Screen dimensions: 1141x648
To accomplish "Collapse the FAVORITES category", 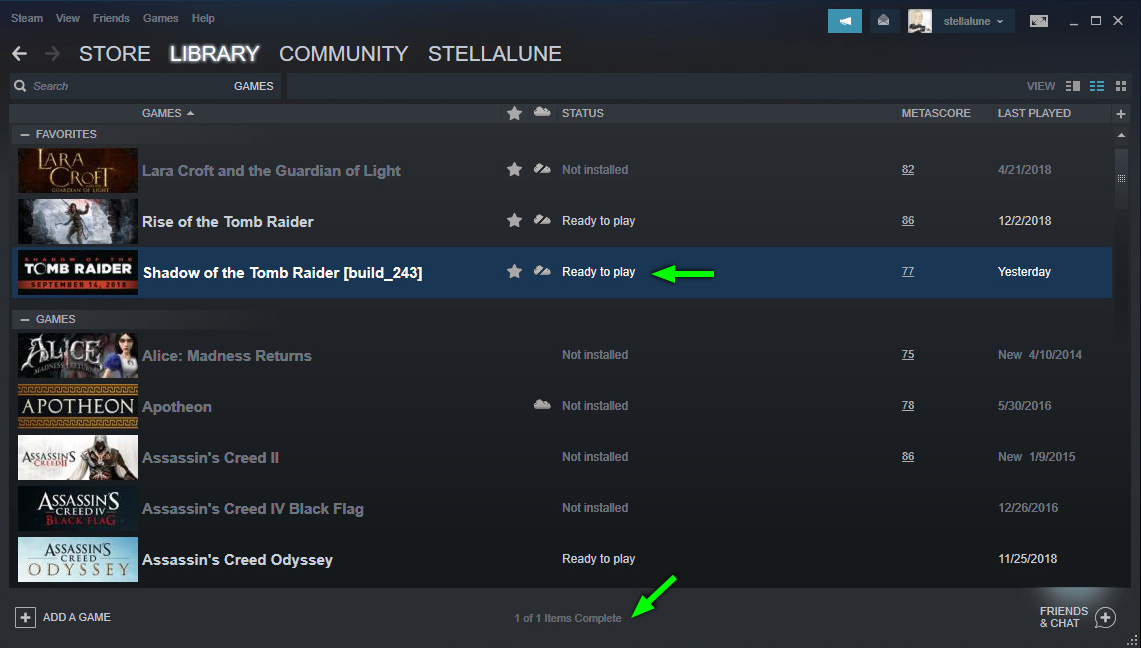I will (x=25, y=134).
